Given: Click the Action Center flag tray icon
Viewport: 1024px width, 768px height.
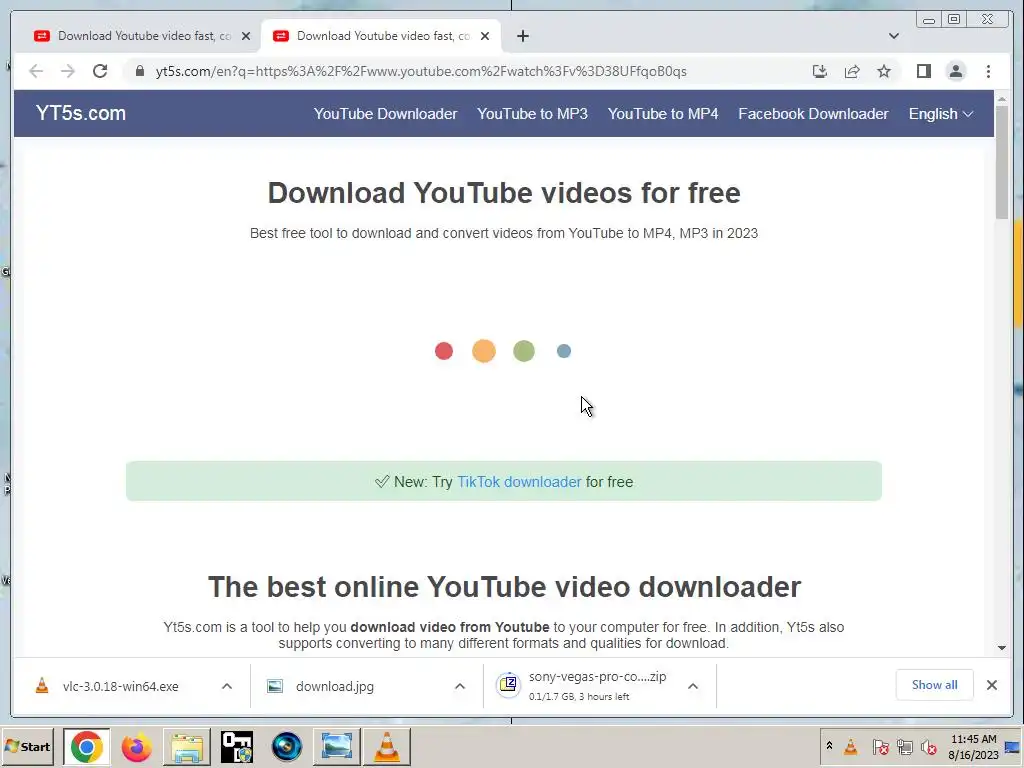Looking at the screenshot, I should [x=880, y=746].
